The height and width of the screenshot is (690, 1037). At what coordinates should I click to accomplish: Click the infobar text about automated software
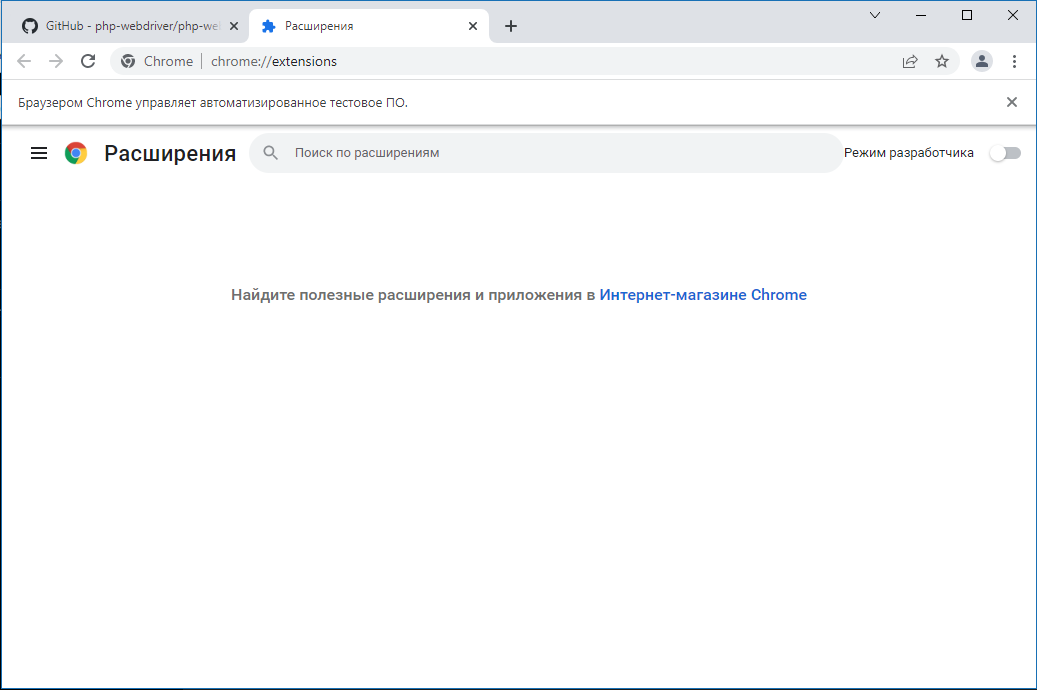[x=213, y=103]
